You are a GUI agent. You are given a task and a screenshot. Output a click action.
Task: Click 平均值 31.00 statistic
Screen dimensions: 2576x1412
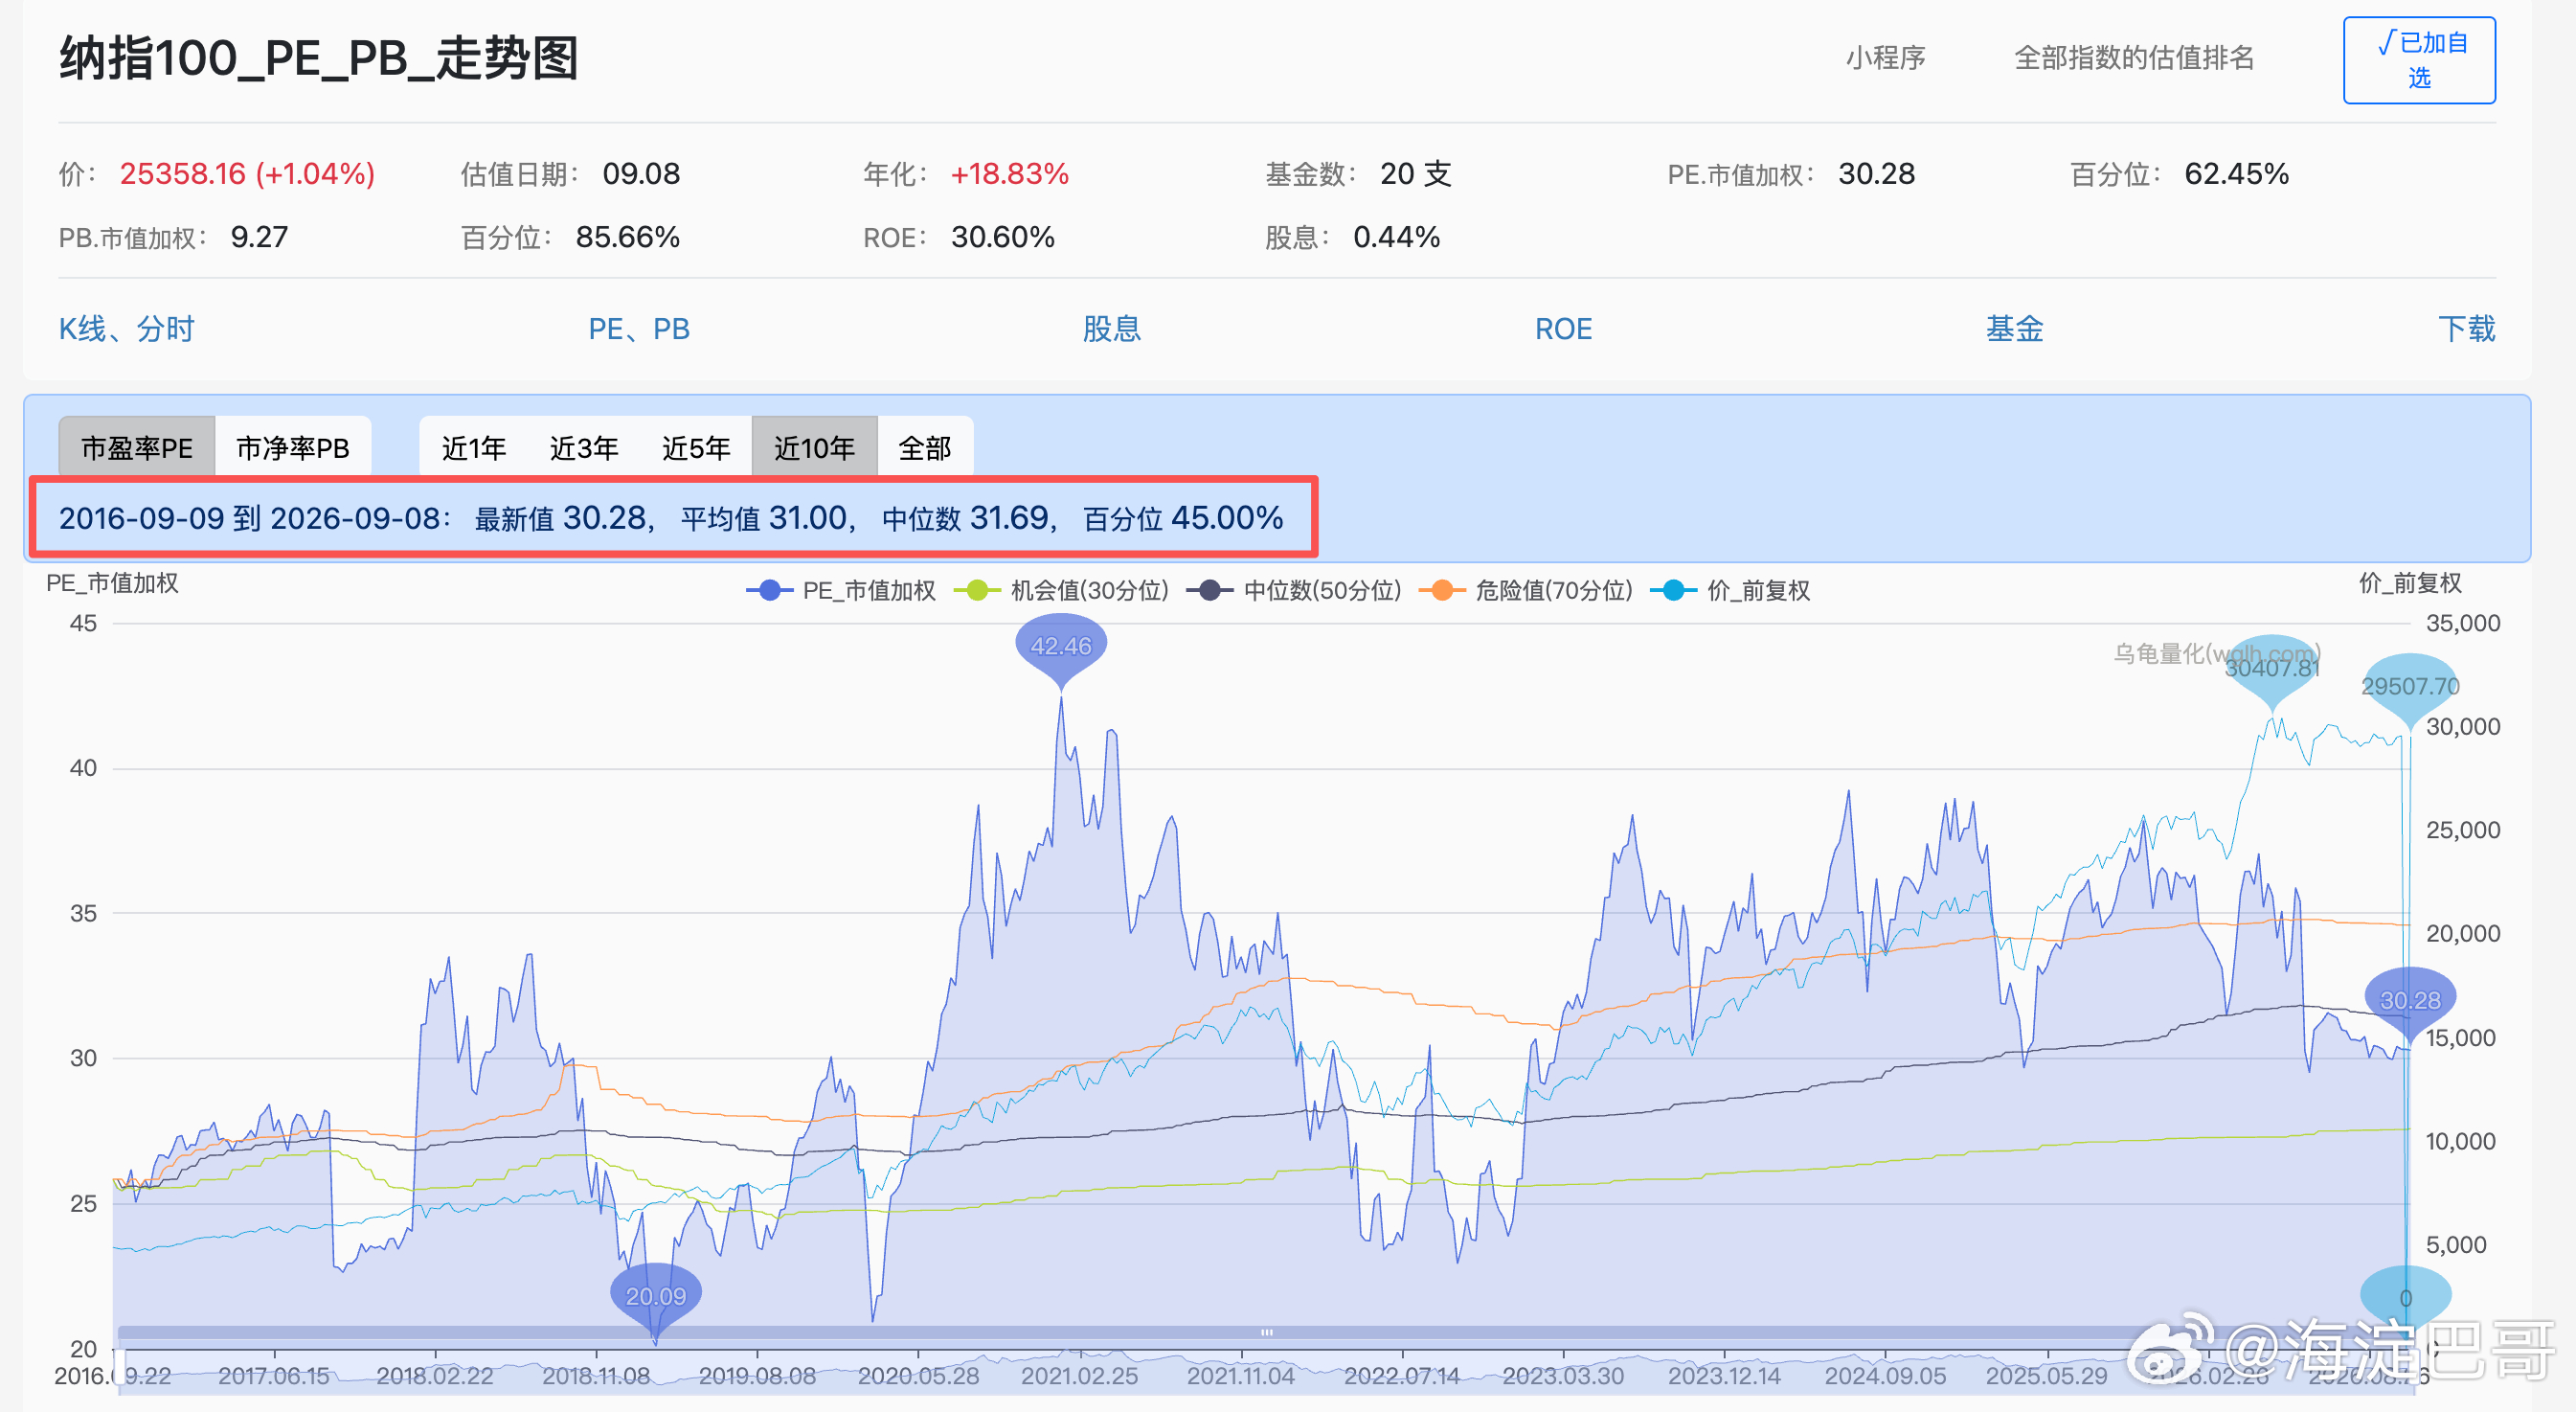[x=765, y=517]
